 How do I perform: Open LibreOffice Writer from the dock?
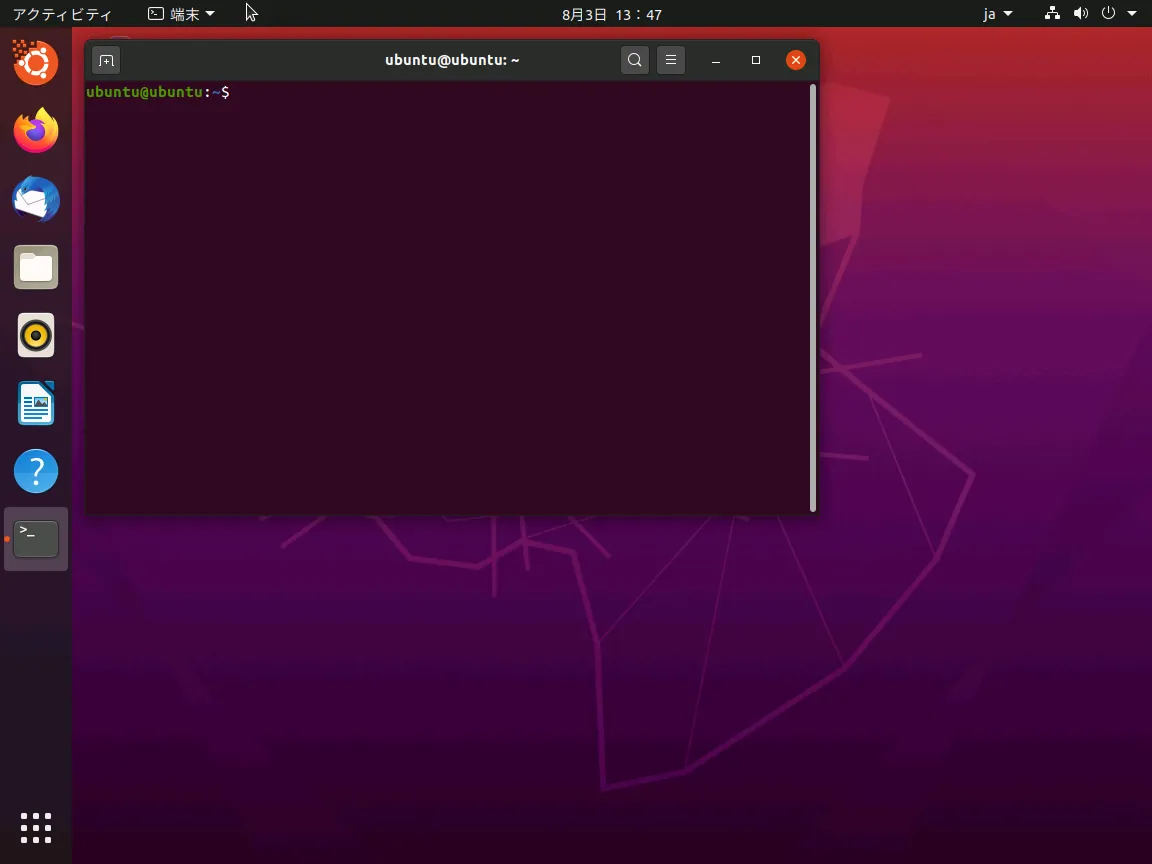tap(36, 403)
